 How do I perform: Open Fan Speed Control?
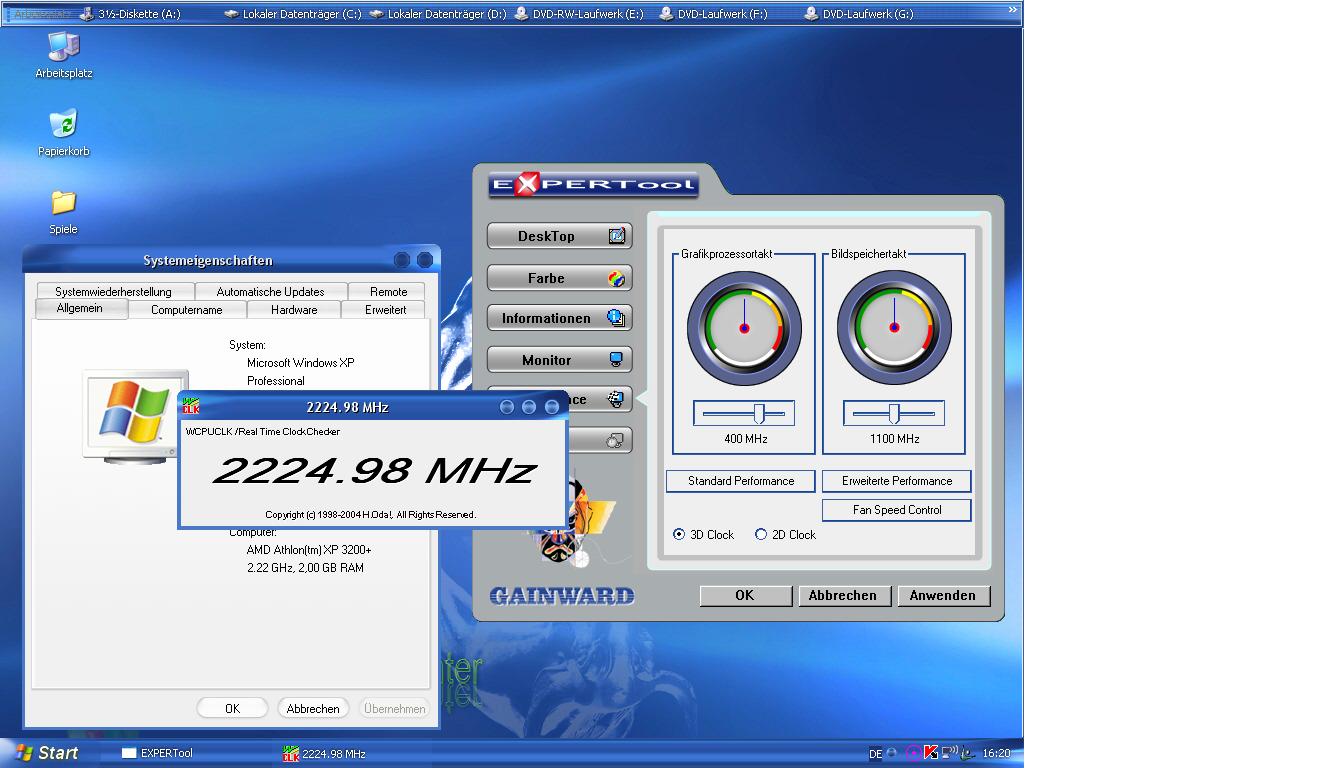tap(897, 510)
